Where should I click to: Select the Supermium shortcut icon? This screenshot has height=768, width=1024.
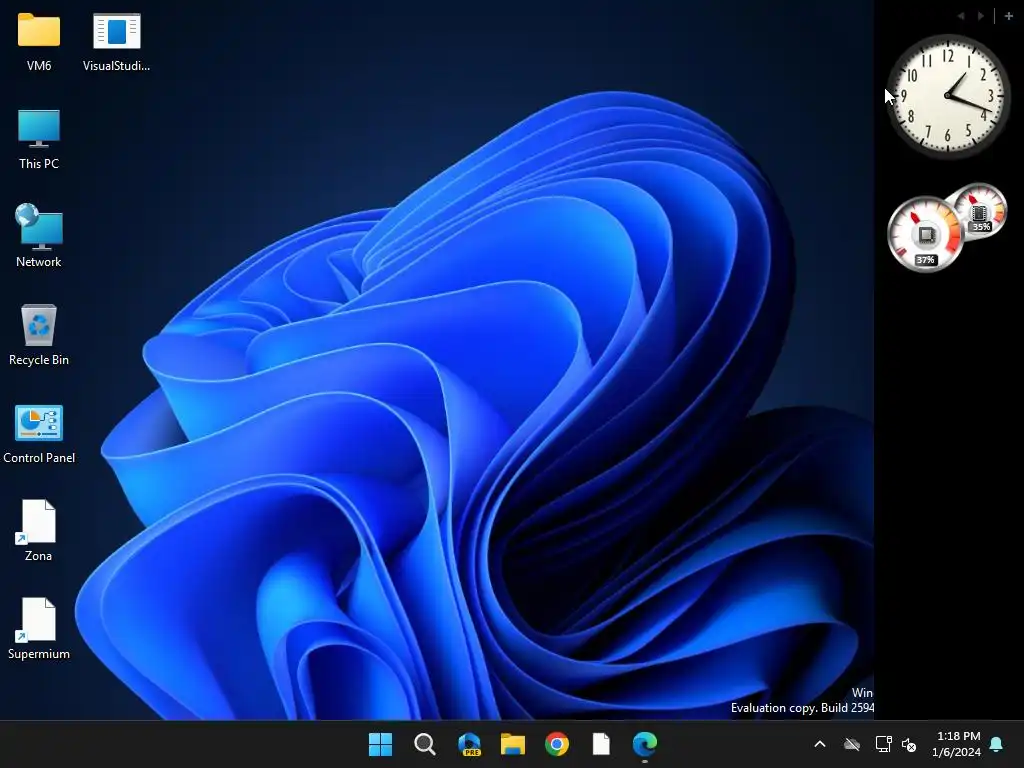coord(39,628)
